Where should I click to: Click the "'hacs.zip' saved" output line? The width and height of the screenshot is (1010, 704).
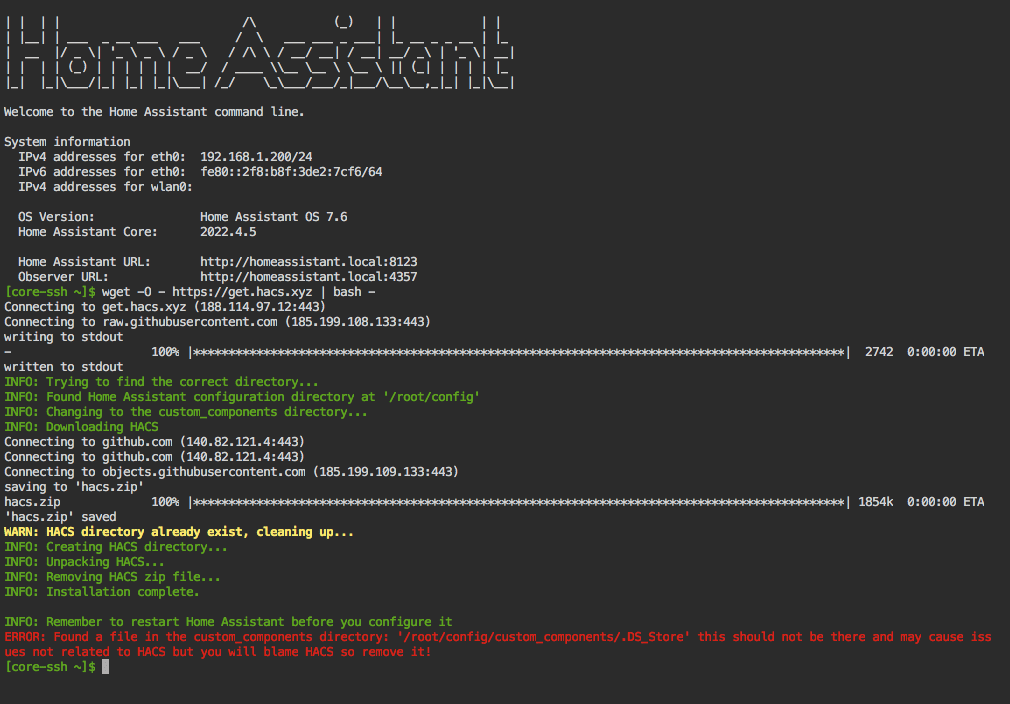pos(60,517)
